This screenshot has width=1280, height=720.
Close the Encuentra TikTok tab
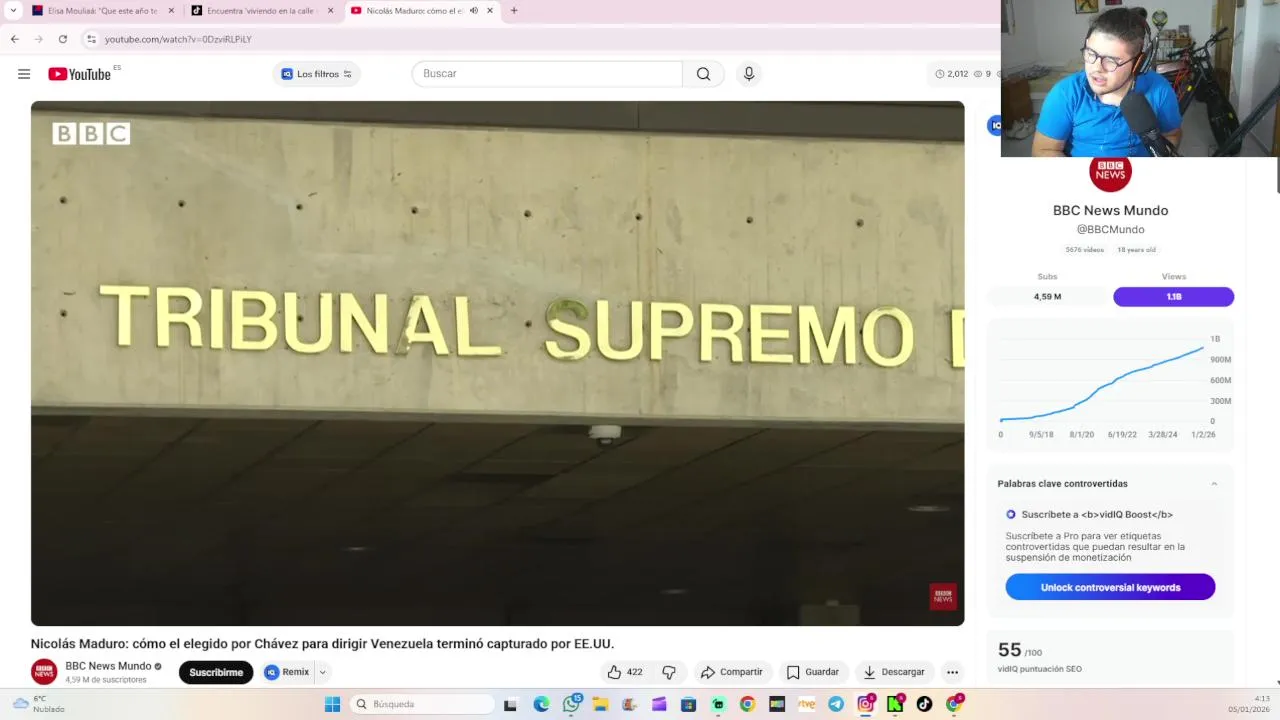point(331,11)
